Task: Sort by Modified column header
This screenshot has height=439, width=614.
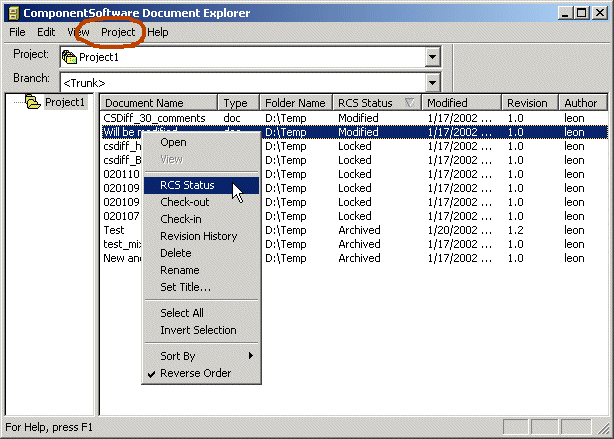Action: (x=462, y=103)
